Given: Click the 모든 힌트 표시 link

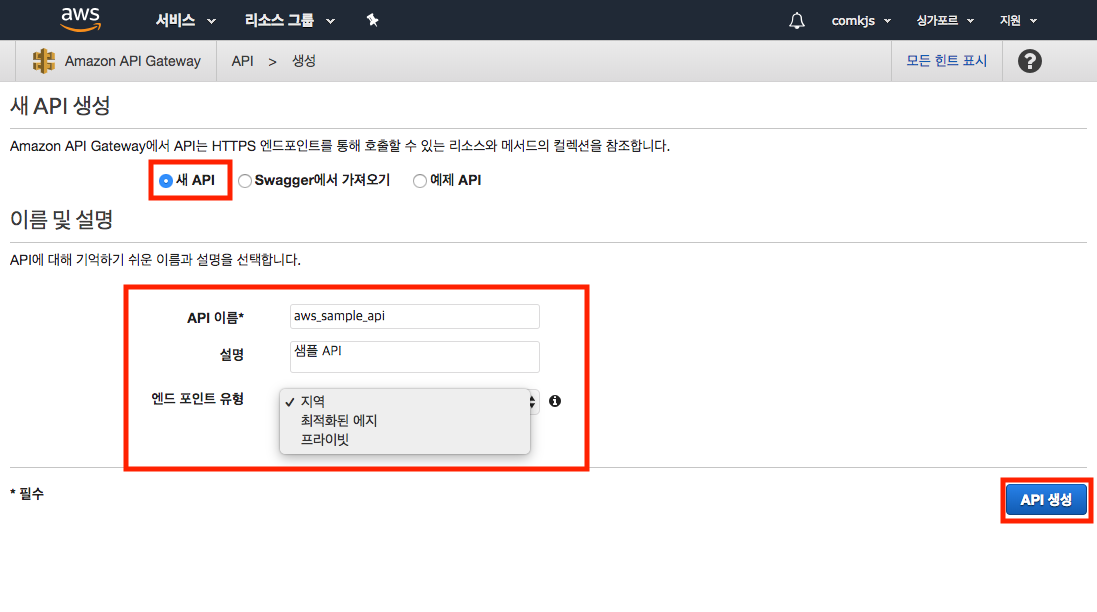Looking at the screenshot, I should pos(946,61).
